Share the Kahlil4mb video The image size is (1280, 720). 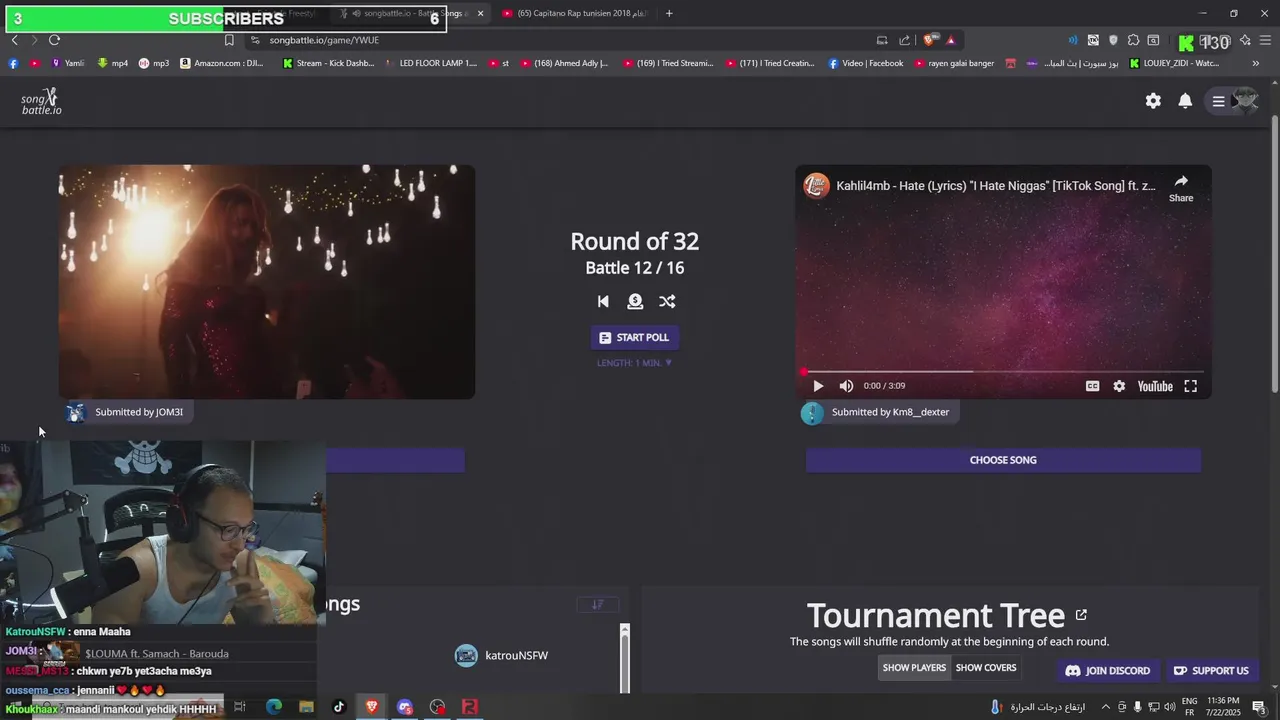(1181, 187)
